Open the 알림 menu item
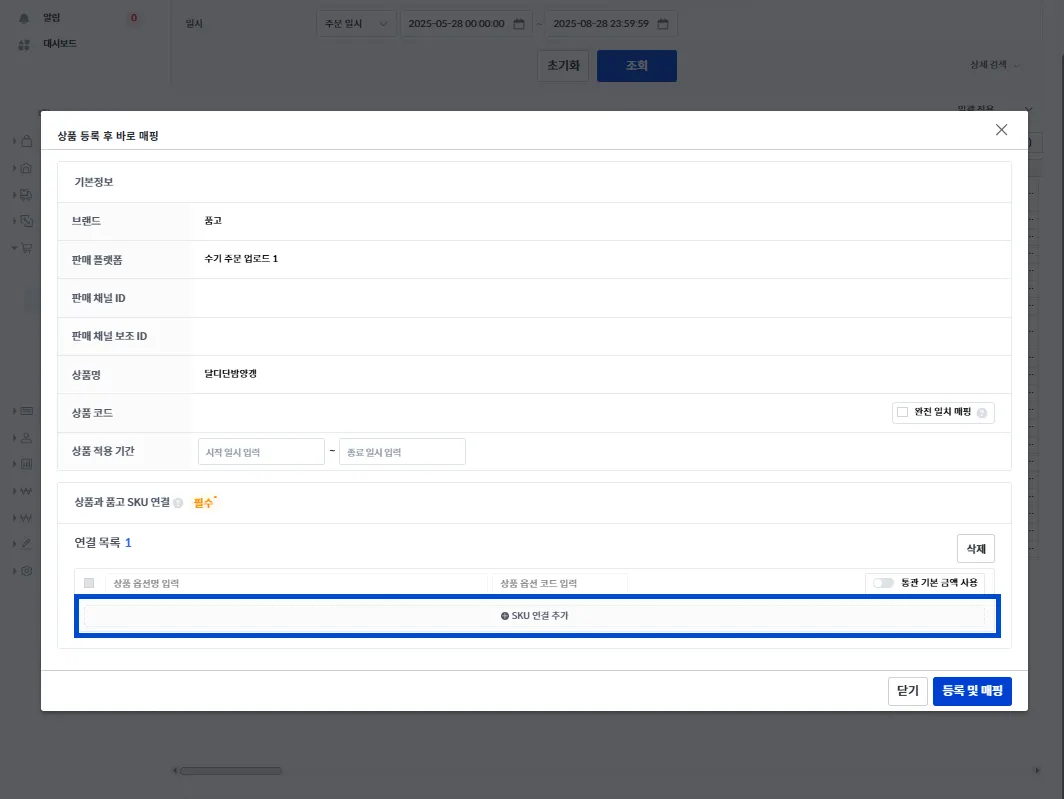1064x799 pixels. coord(52,18)
